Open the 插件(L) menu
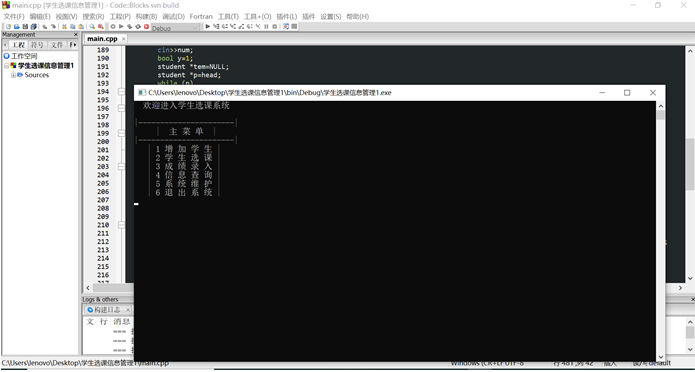Viewport: 695px width, 372px height. pos(287,16)
